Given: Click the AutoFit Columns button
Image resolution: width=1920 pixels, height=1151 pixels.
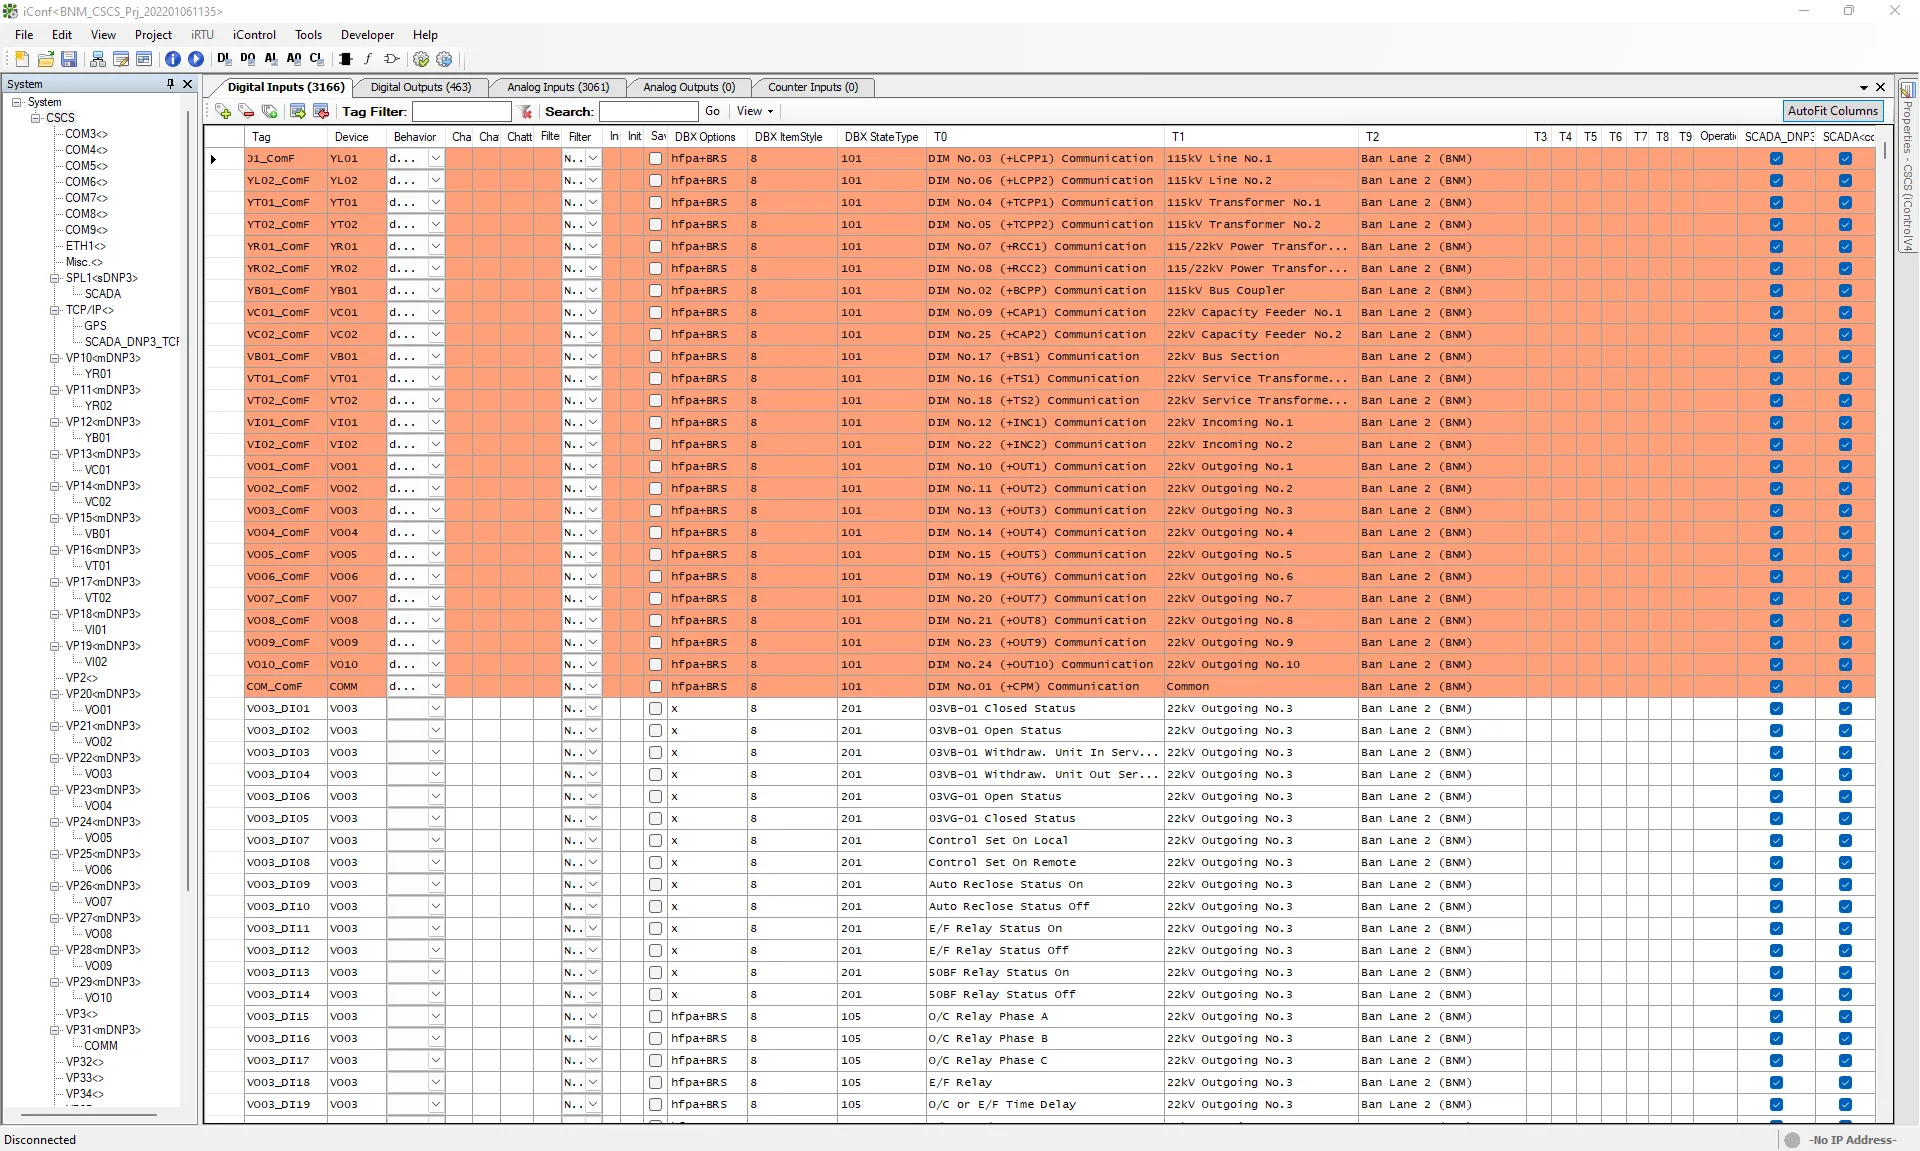Looking at the screenshot, I should click(x=1833, y=111).
